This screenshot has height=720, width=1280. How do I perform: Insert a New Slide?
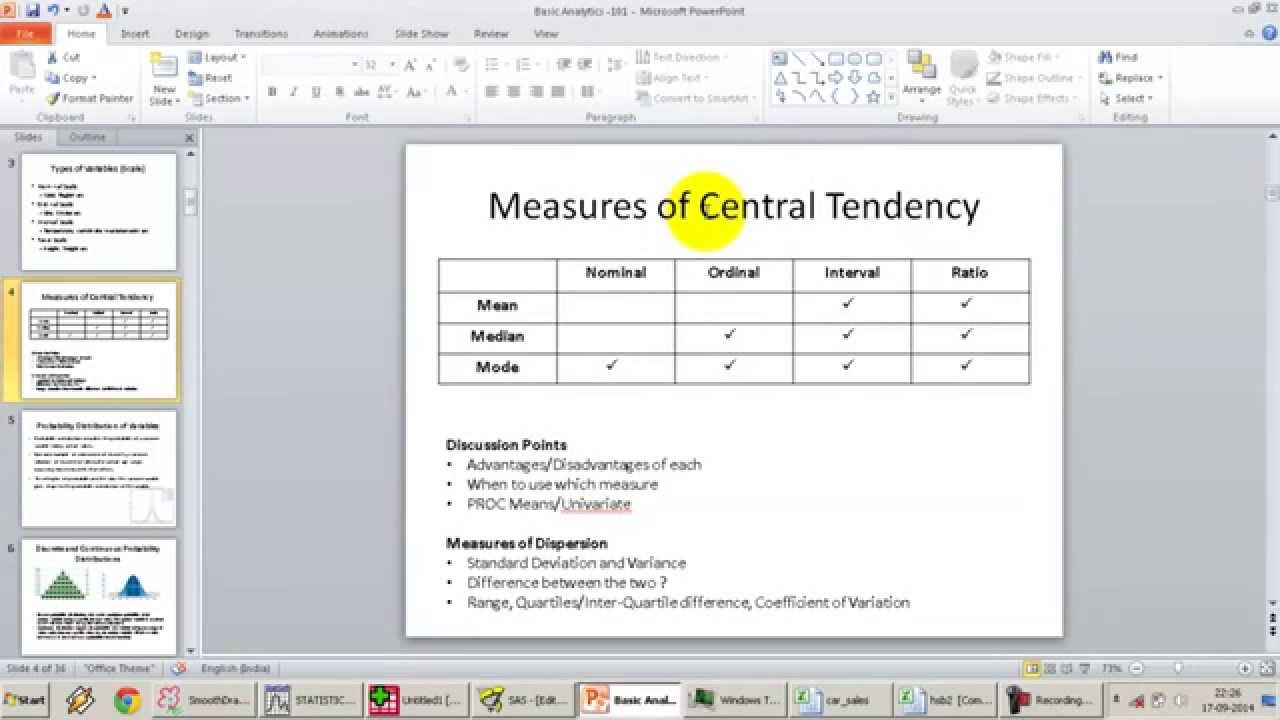click(164, 80)
